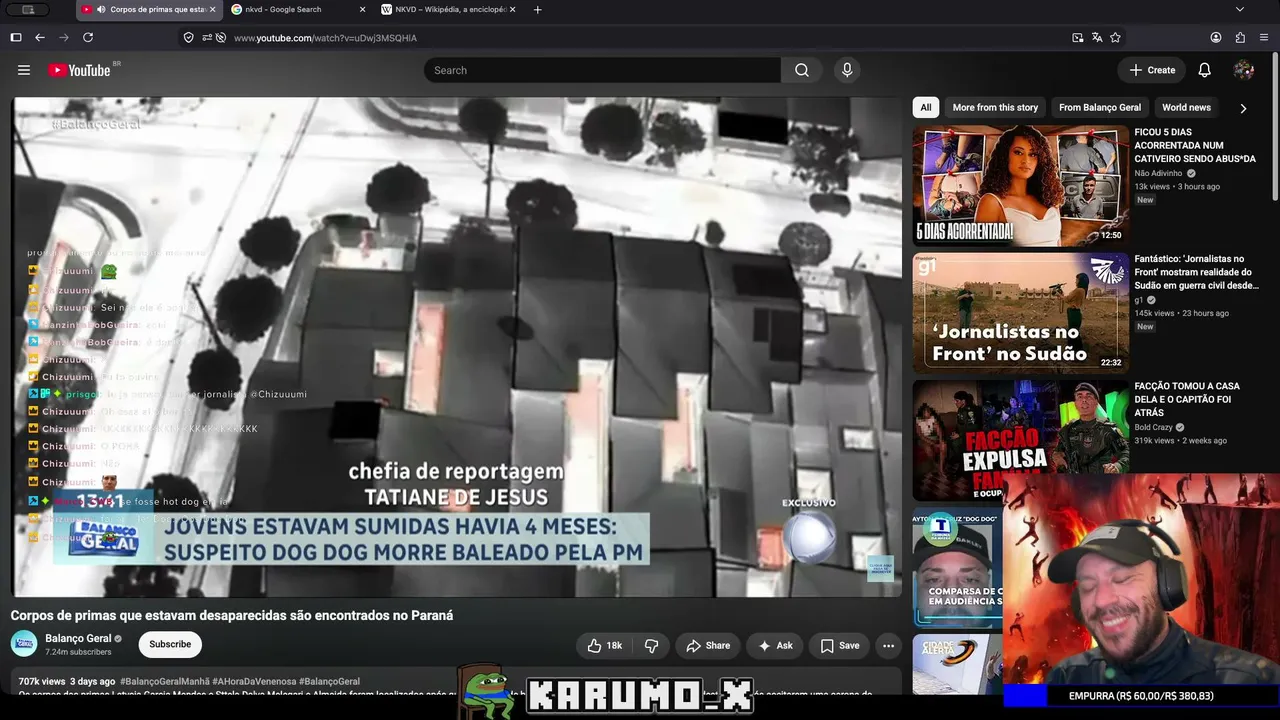Select the 'All' filter chip

pos(926,108)
